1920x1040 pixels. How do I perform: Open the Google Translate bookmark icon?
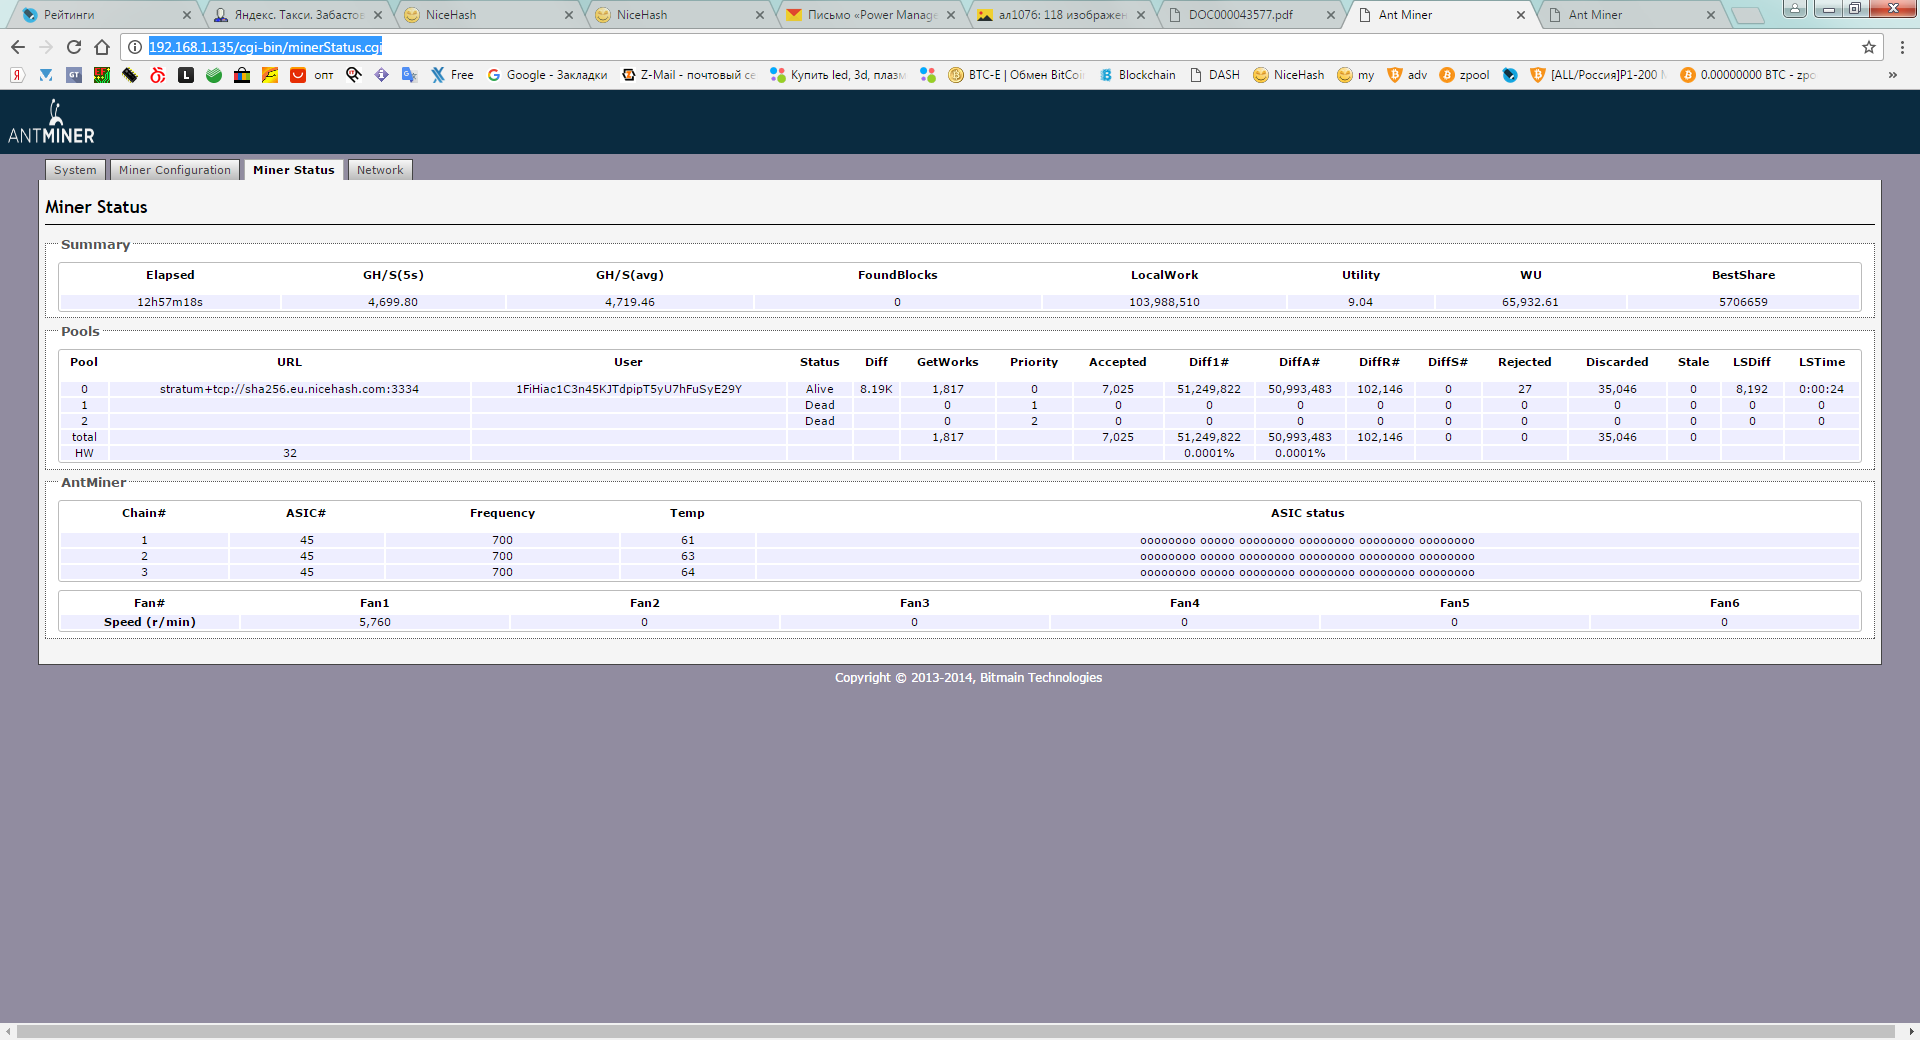[x=409, y=75]
